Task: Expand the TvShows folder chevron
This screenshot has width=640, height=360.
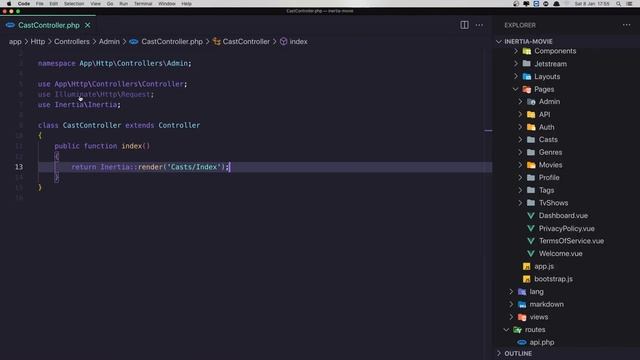Action: 520,203
